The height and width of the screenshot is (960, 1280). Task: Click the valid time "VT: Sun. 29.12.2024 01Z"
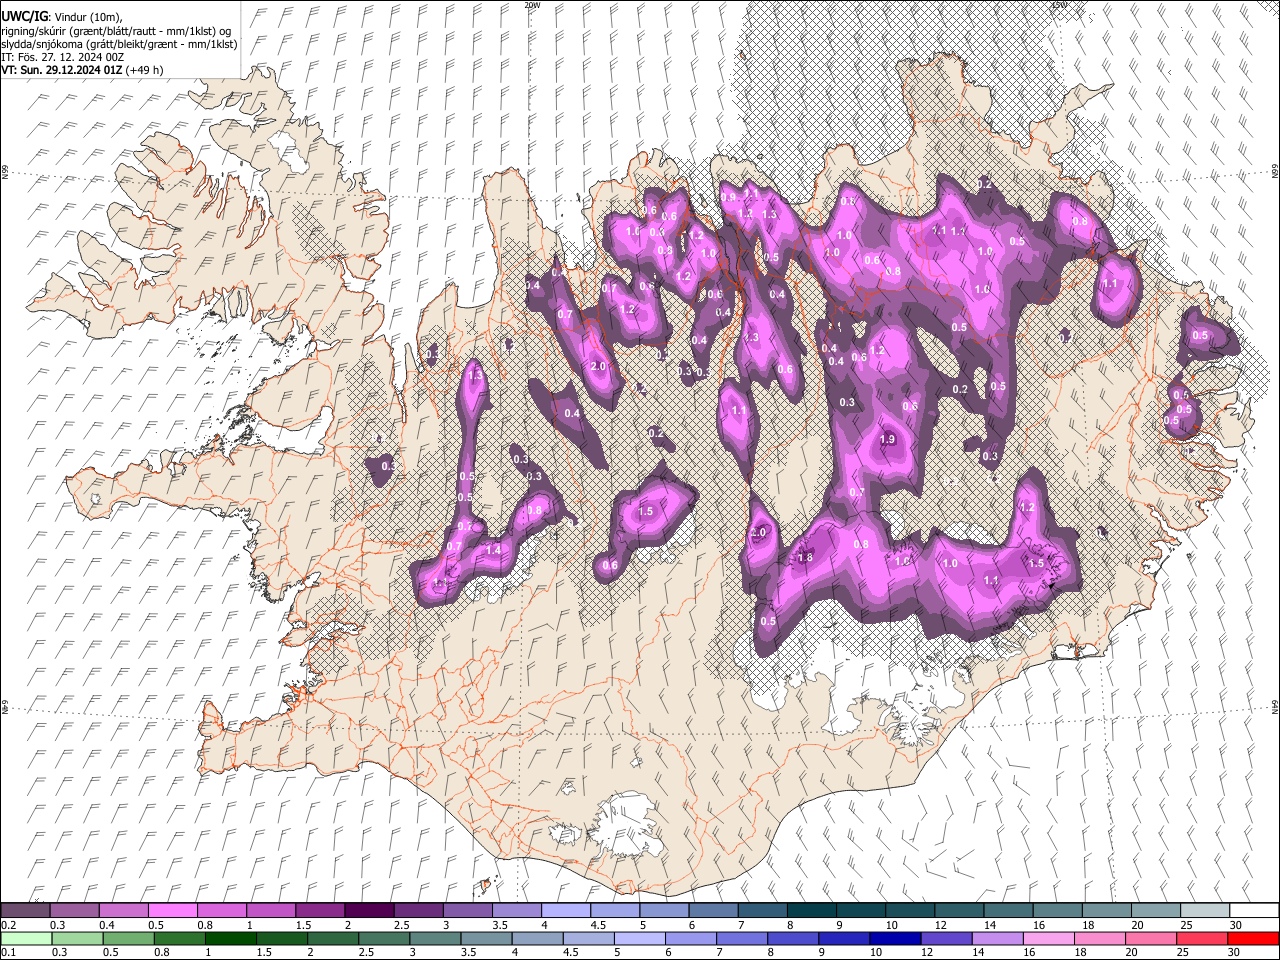[63, 70]
